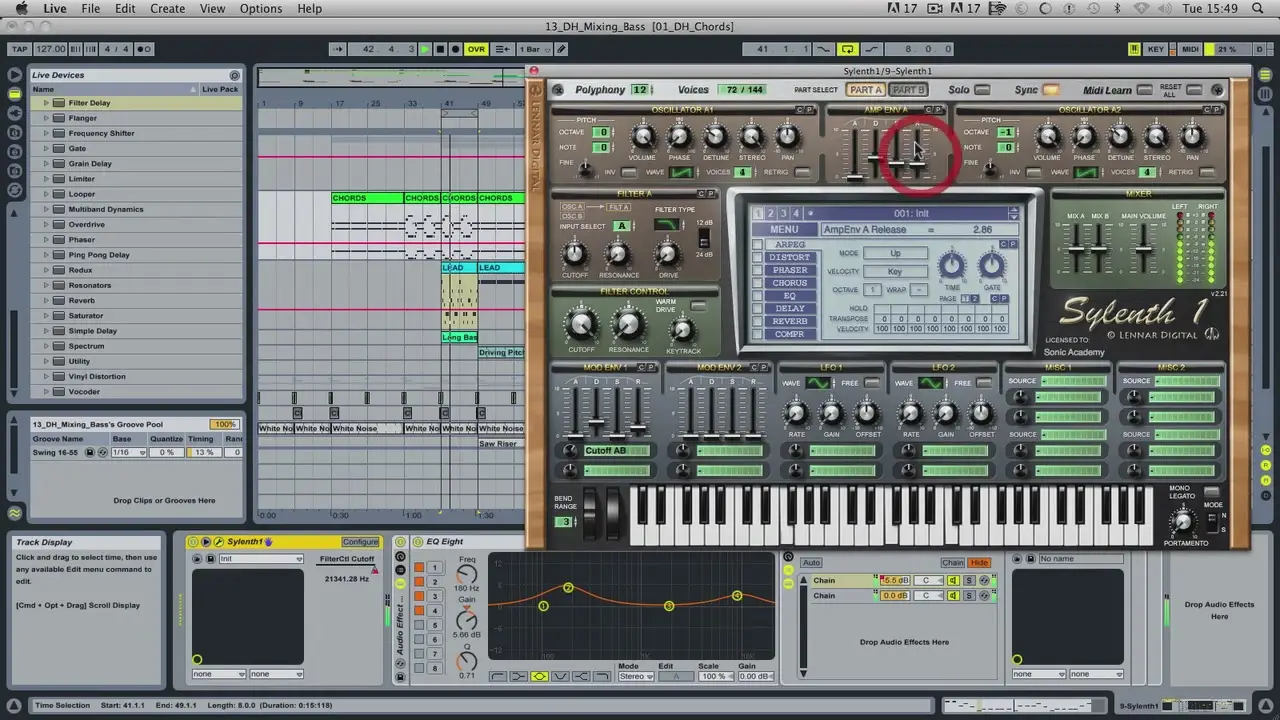Click the Groove Pool 100% global amount
The image size is (1280, 720).
pos(224,424)
